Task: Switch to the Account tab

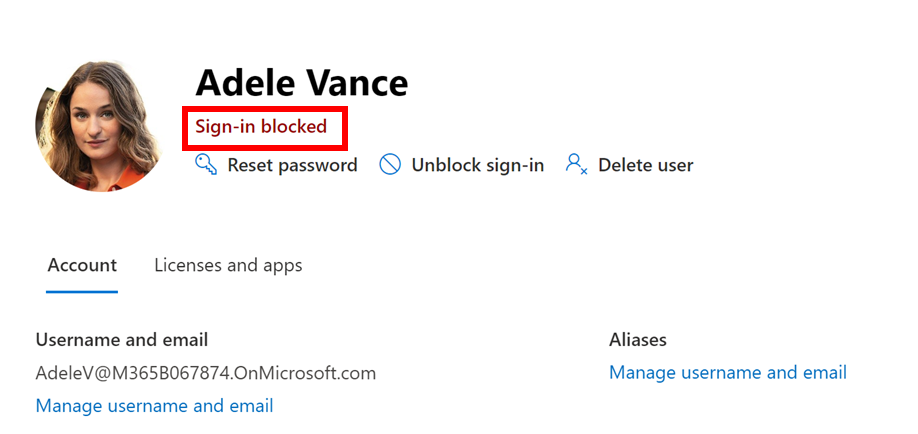Action: click(x=82, y=265)
